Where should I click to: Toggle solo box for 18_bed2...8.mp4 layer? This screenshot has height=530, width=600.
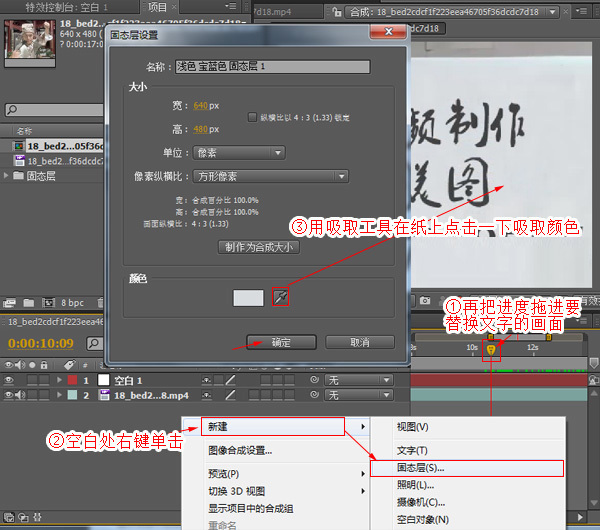coord(33,395)
